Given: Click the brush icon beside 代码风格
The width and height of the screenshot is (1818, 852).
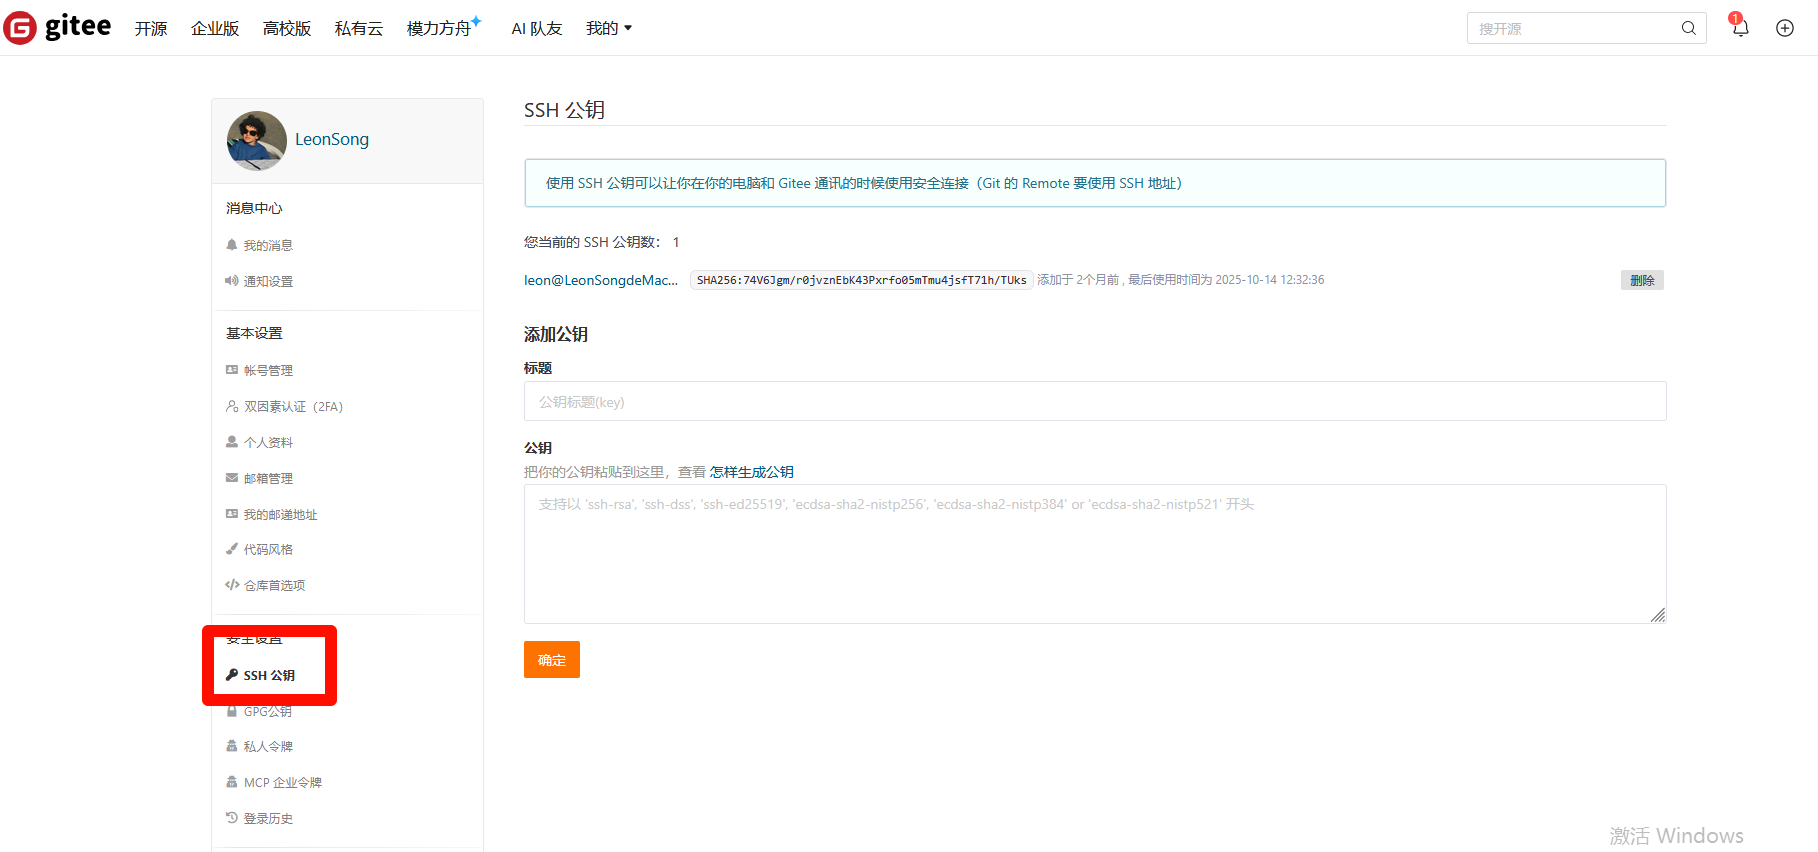Looking at the screenshot, I should pyautogui.click(x=232, y=549).
